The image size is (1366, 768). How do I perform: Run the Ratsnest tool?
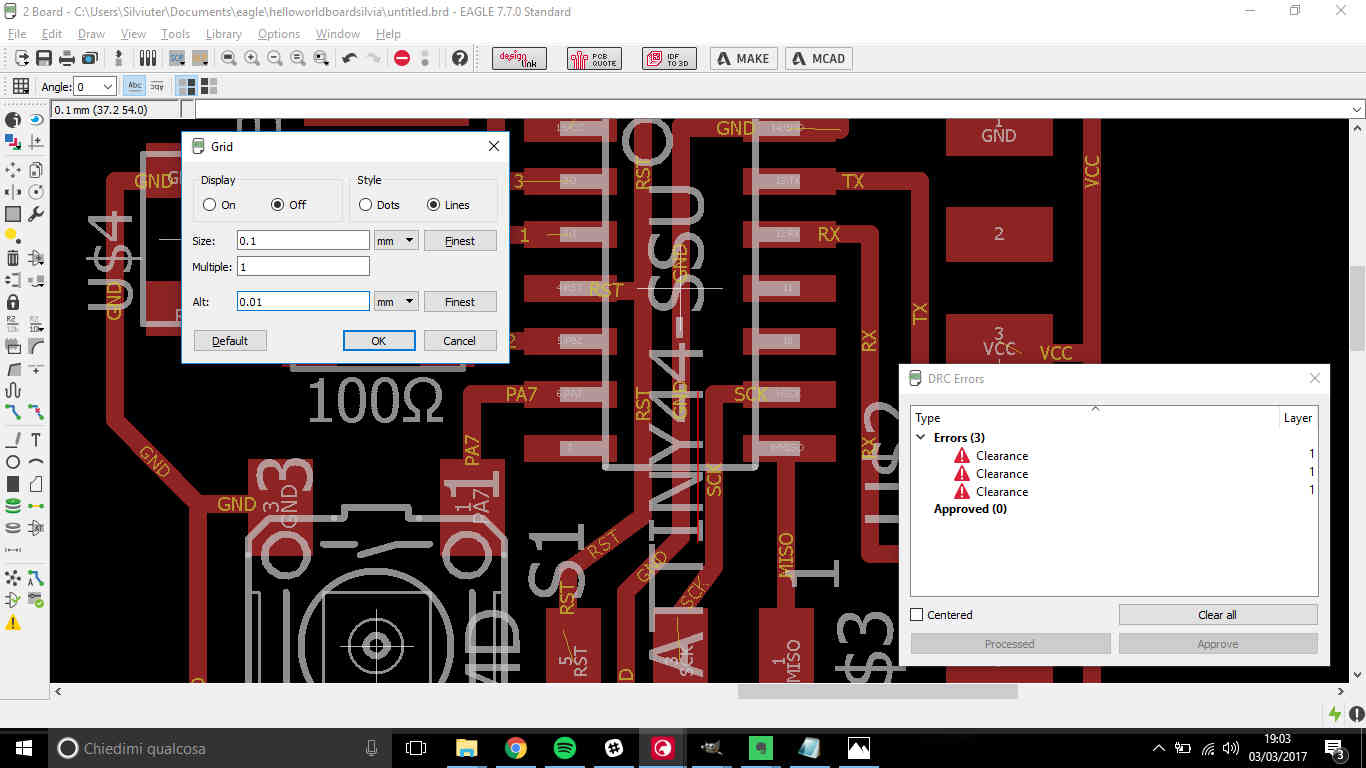13,578
